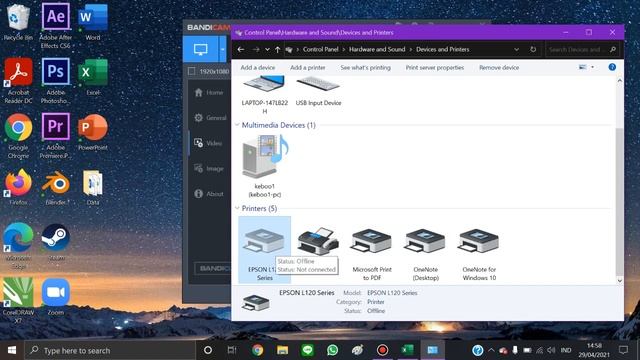Viewport: 640px width, 360px height.
Task: Open the volume control in system tray
Action: (x=551, y=350)
